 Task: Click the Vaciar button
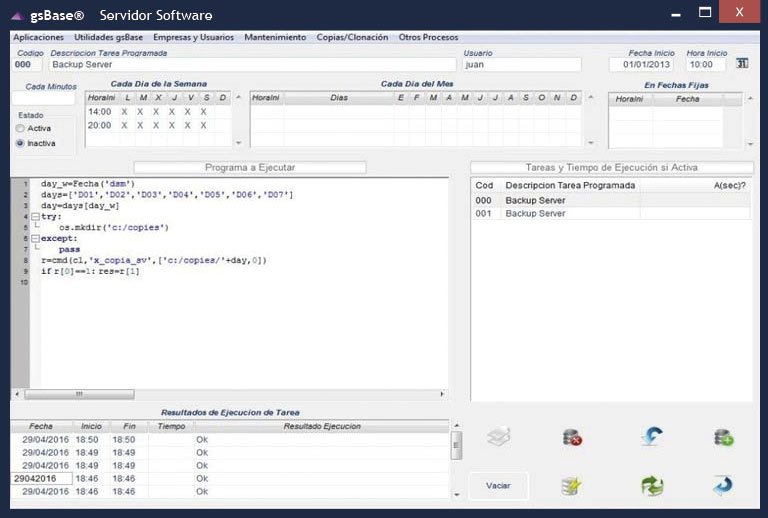(x=499, y=486)
